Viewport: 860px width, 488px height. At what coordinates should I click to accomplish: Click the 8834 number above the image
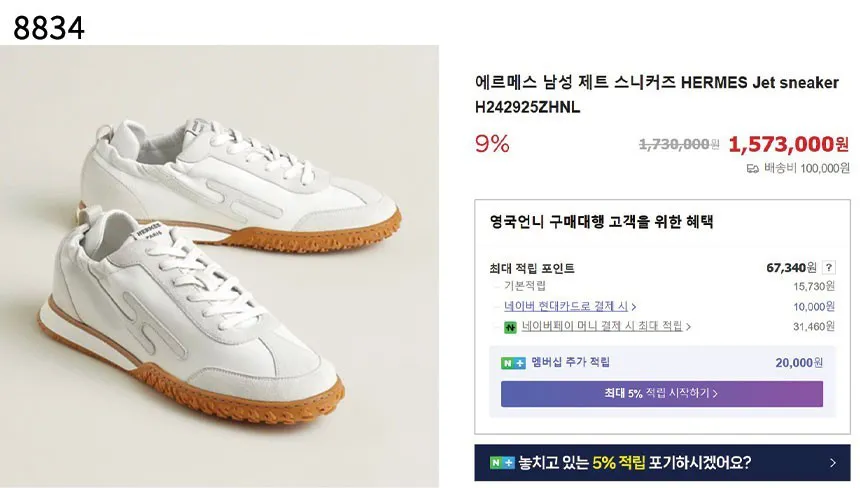coord(49,27)
